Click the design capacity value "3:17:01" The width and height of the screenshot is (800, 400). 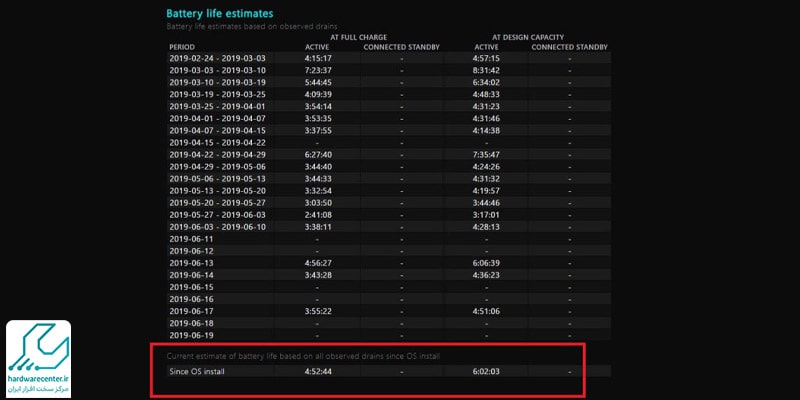point(486,215)
